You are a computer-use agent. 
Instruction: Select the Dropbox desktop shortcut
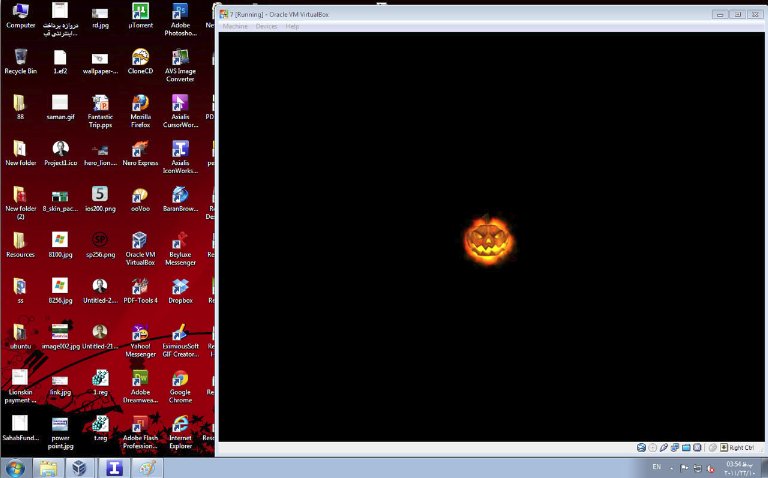click(180, 291)
